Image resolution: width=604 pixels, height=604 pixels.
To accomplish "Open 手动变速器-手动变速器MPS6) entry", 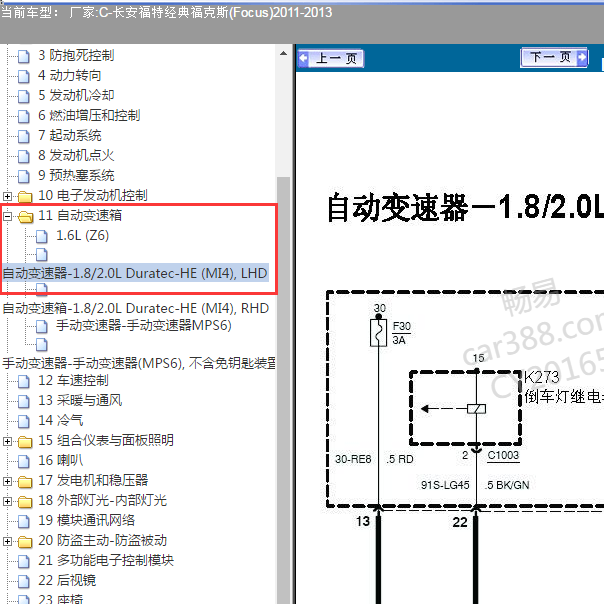I will [x=144, y=326].
